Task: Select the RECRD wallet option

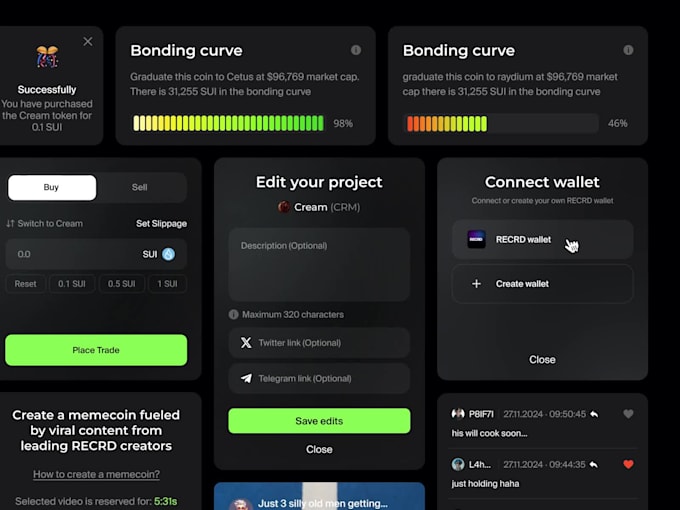Action: point(543,239)
